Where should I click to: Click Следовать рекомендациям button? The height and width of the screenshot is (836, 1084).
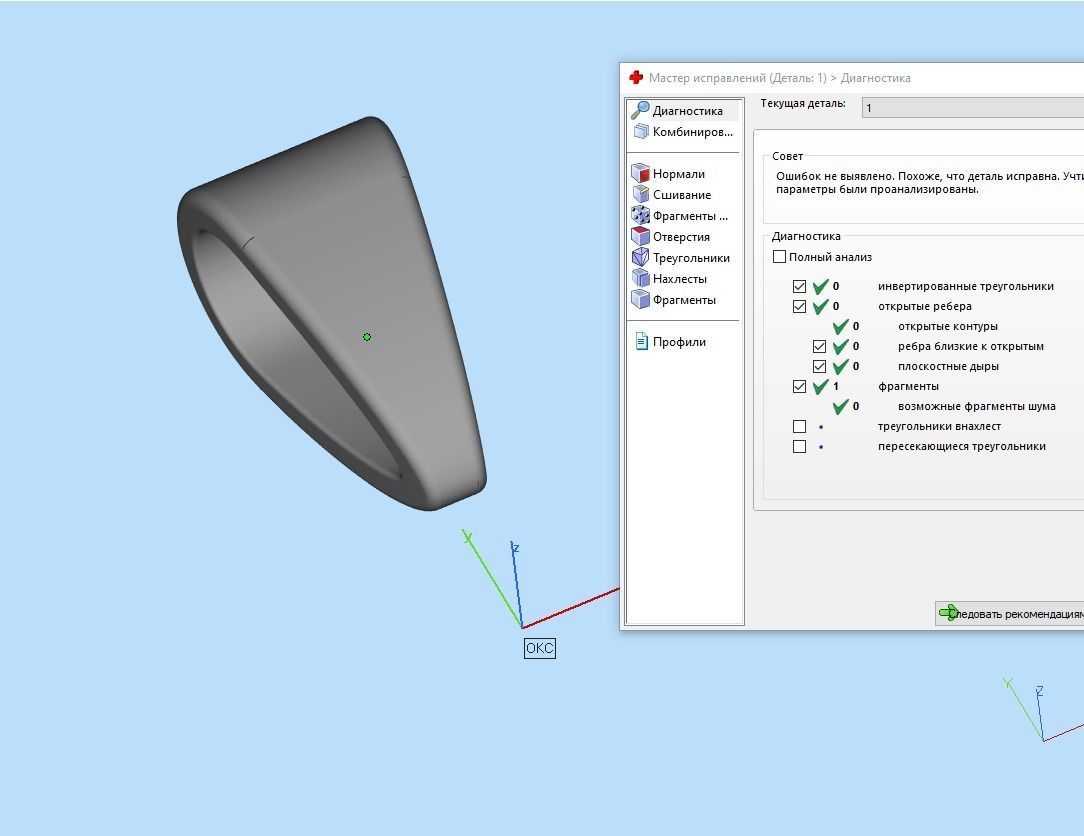pyautogui.click(x=1009, y=613)
